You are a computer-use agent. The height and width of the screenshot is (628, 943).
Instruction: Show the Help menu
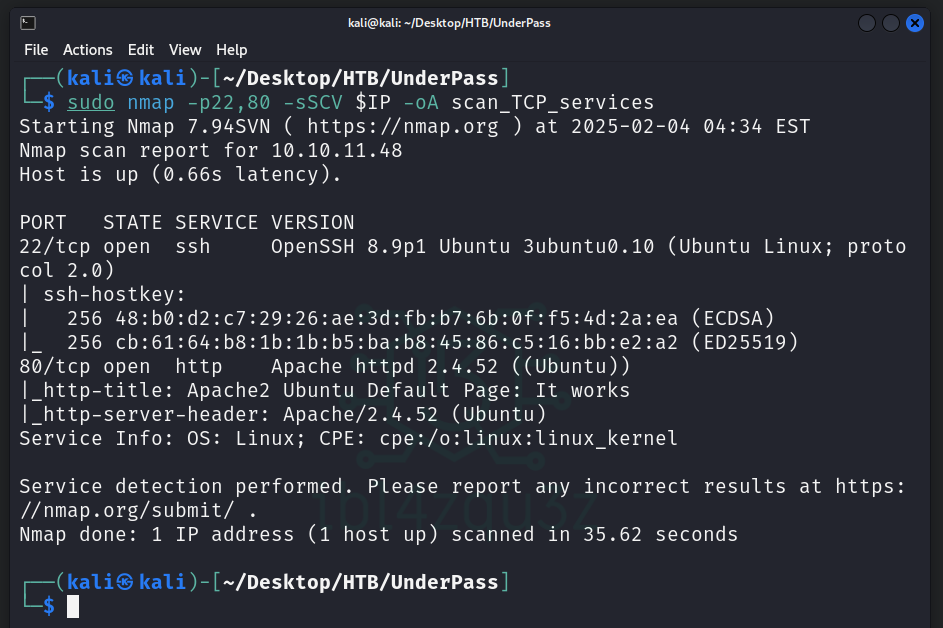point(231,50)
